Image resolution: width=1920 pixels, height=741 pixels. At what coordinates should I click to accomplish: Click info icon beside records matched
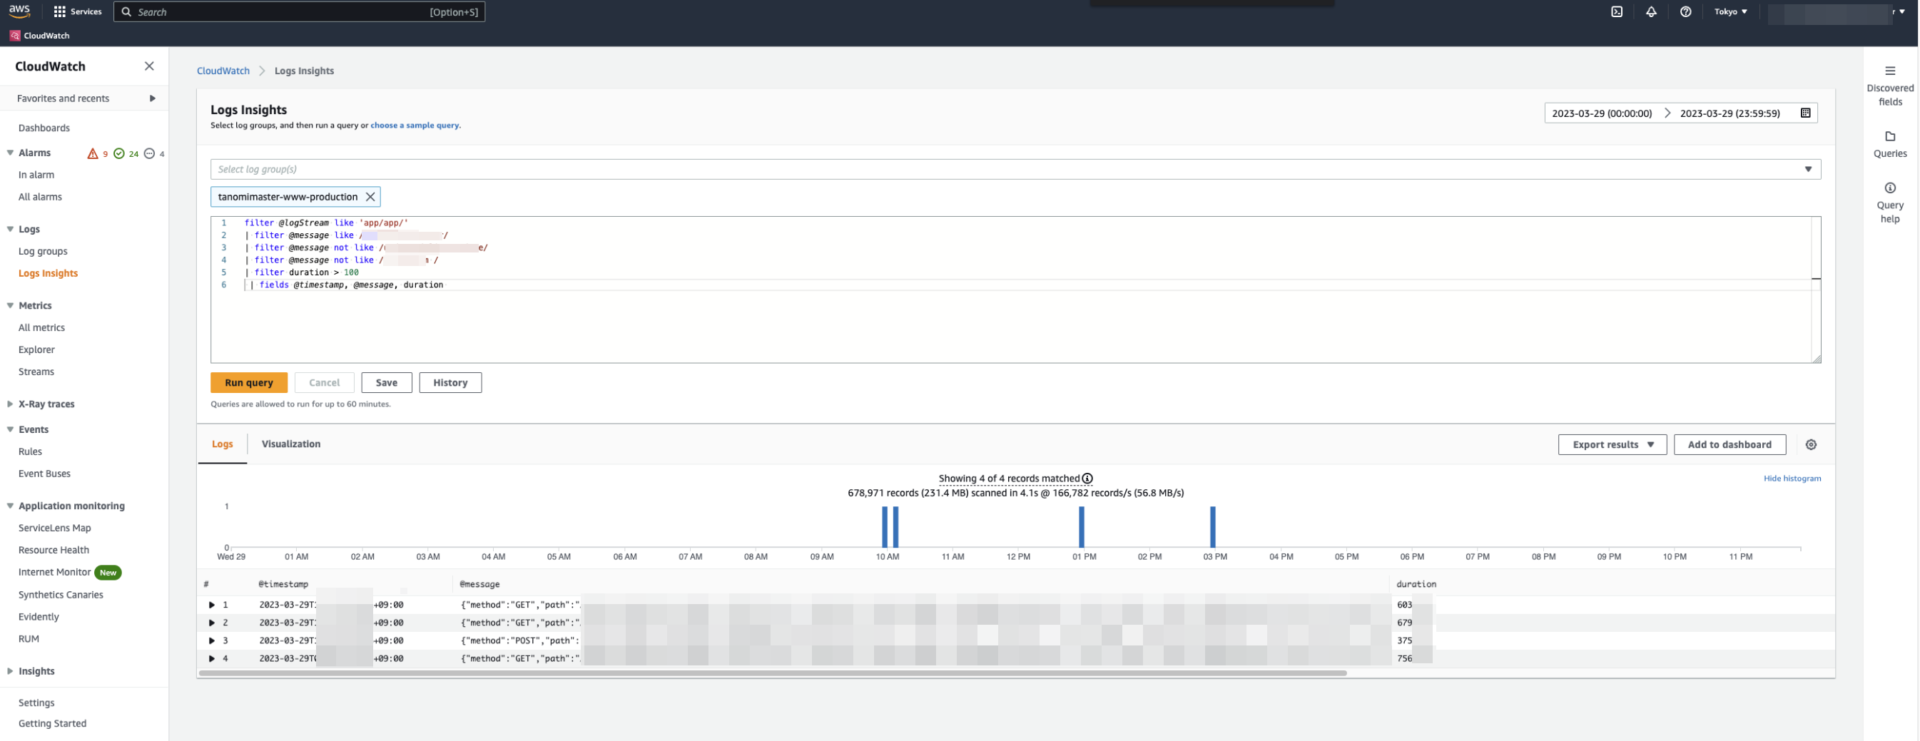[1087, 479]
